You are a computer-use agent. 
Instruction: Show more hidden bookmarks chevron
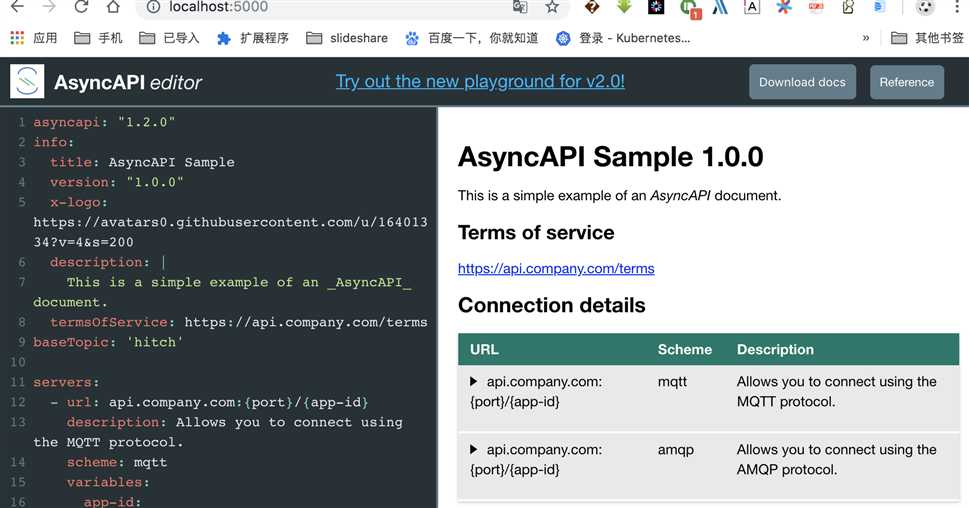866,38
